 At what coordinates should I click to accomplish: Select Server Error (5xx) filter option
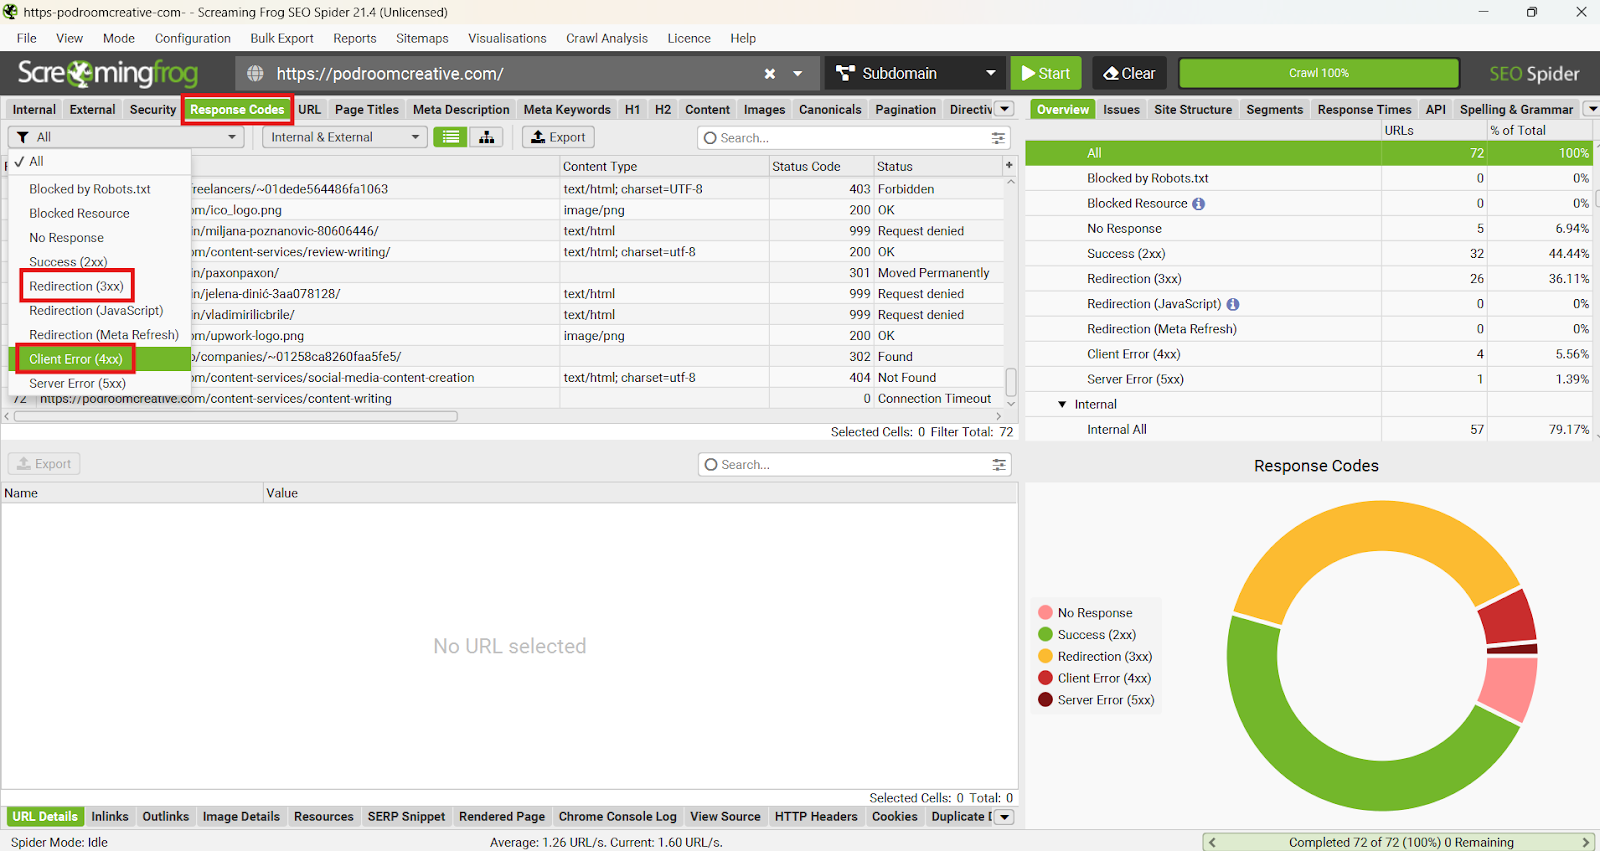coord(100,383)
